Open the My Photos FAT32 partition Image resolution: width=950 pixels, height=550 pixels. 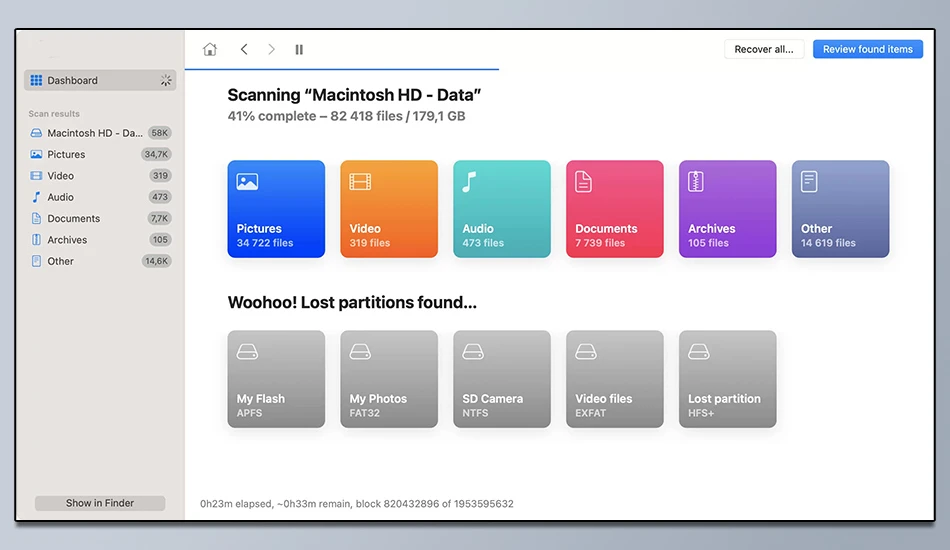click(389, 379)
